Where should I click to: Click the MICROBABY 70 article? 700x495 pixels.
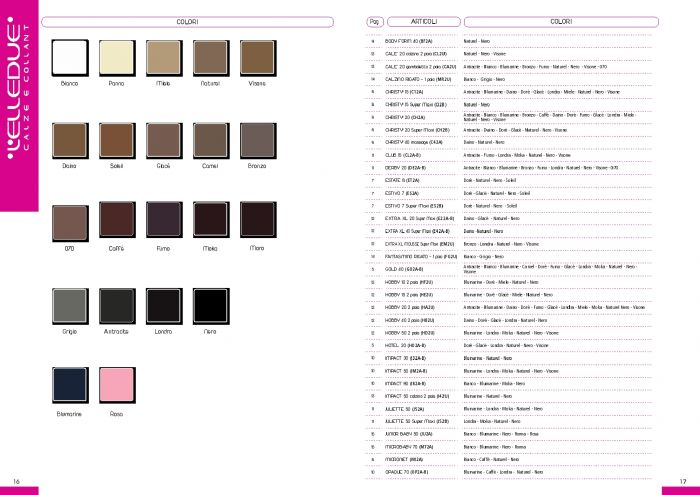point(408,447)
